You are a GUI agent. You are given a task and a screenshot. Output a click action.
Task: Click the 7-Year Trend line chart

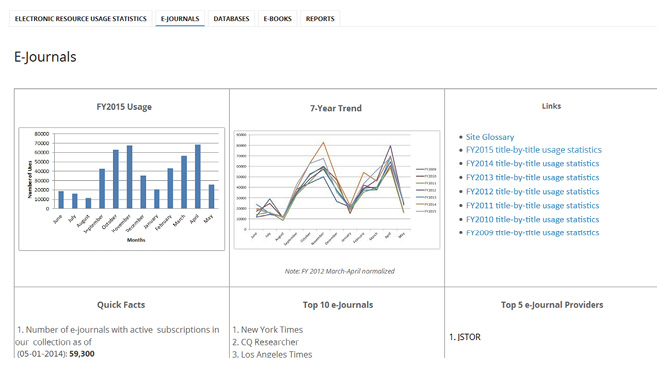337,190
